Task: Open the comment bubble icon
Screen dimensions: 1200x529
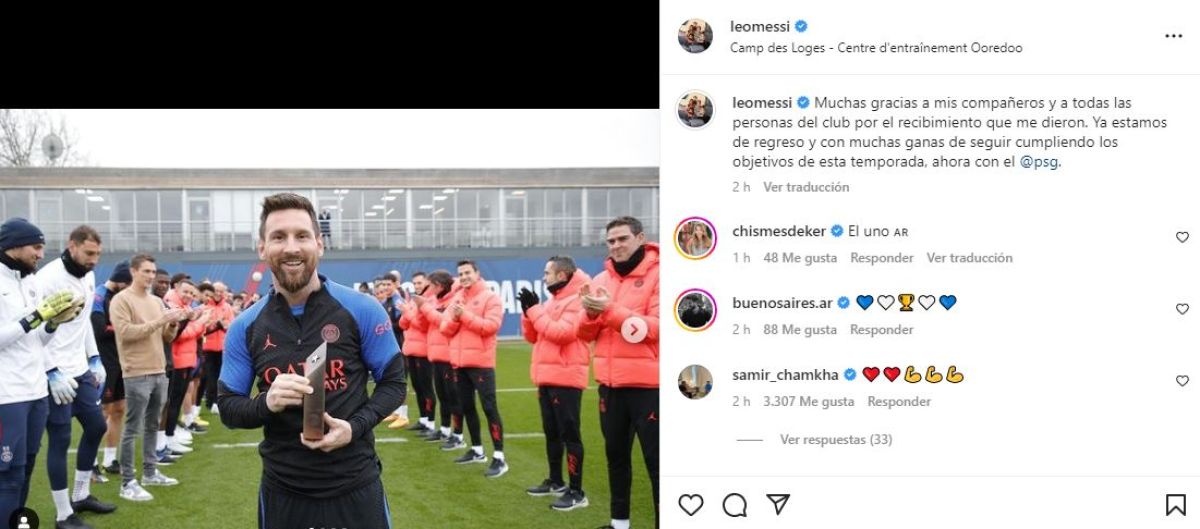Action: 734,503
